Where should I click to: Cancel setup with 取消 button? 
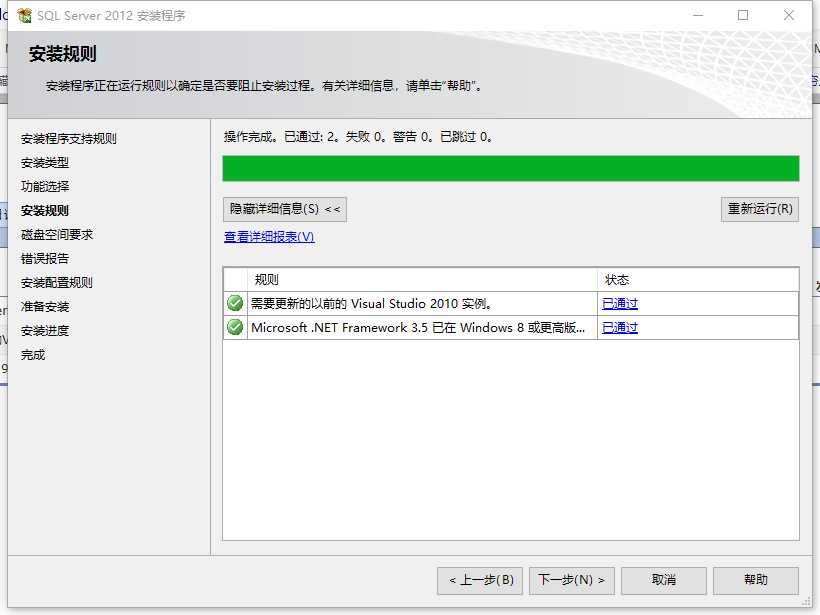click(664, 580)
